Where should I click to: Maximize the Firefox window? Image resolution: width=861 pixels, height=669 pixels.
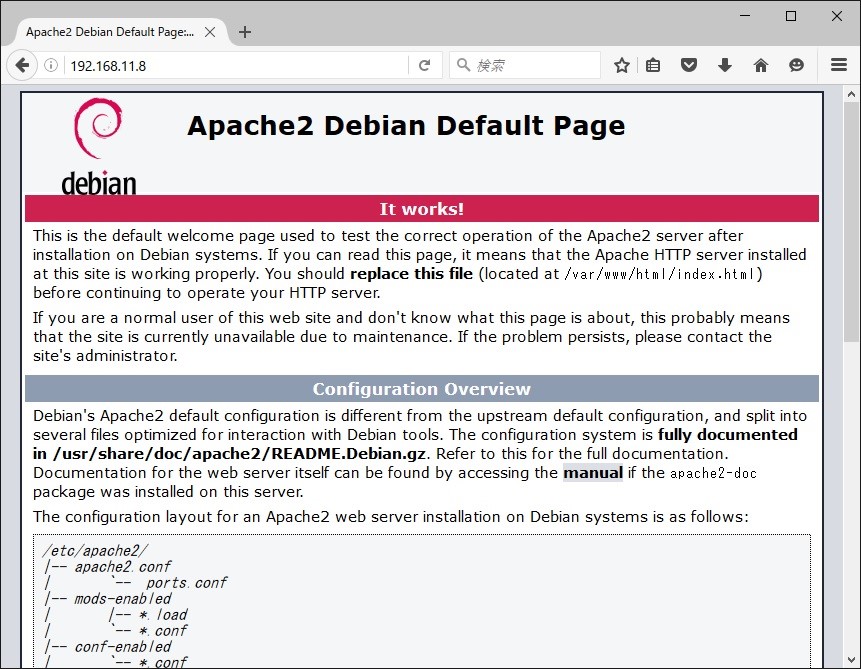pos(791,16)
